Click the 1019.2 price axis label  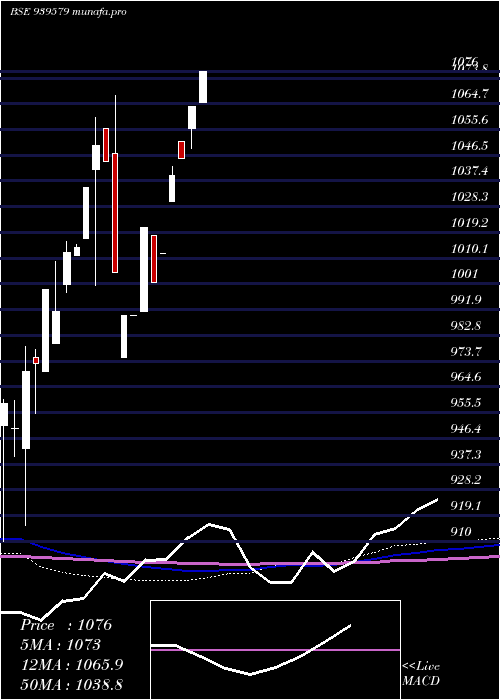point(469,223)
